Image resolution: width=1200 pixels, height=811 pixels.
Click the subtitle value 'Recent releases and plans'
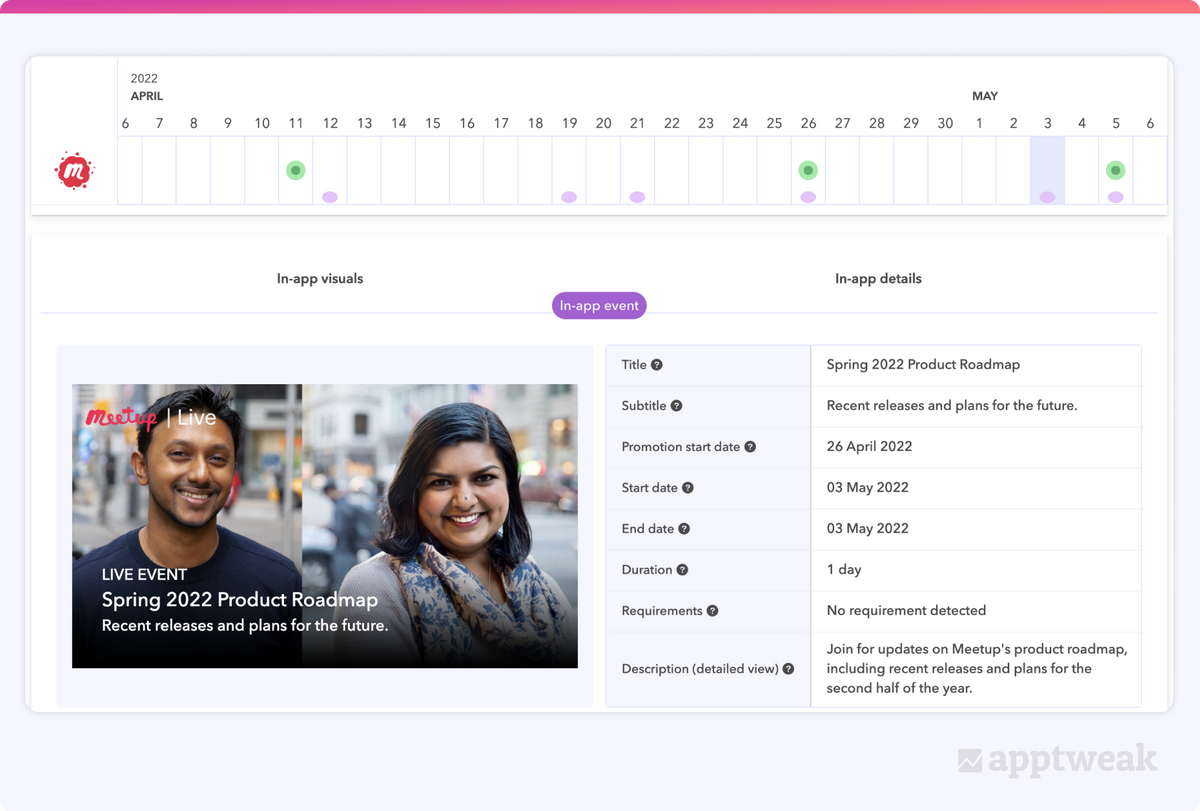coord(951,406)
